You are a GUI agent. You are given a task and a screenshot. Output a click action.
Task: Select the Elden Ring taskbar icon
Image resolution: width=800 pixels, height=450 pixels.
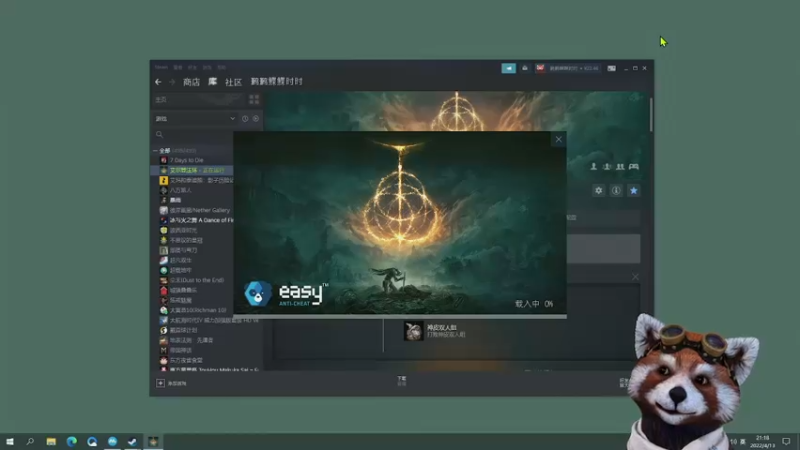tap(153, 441)
